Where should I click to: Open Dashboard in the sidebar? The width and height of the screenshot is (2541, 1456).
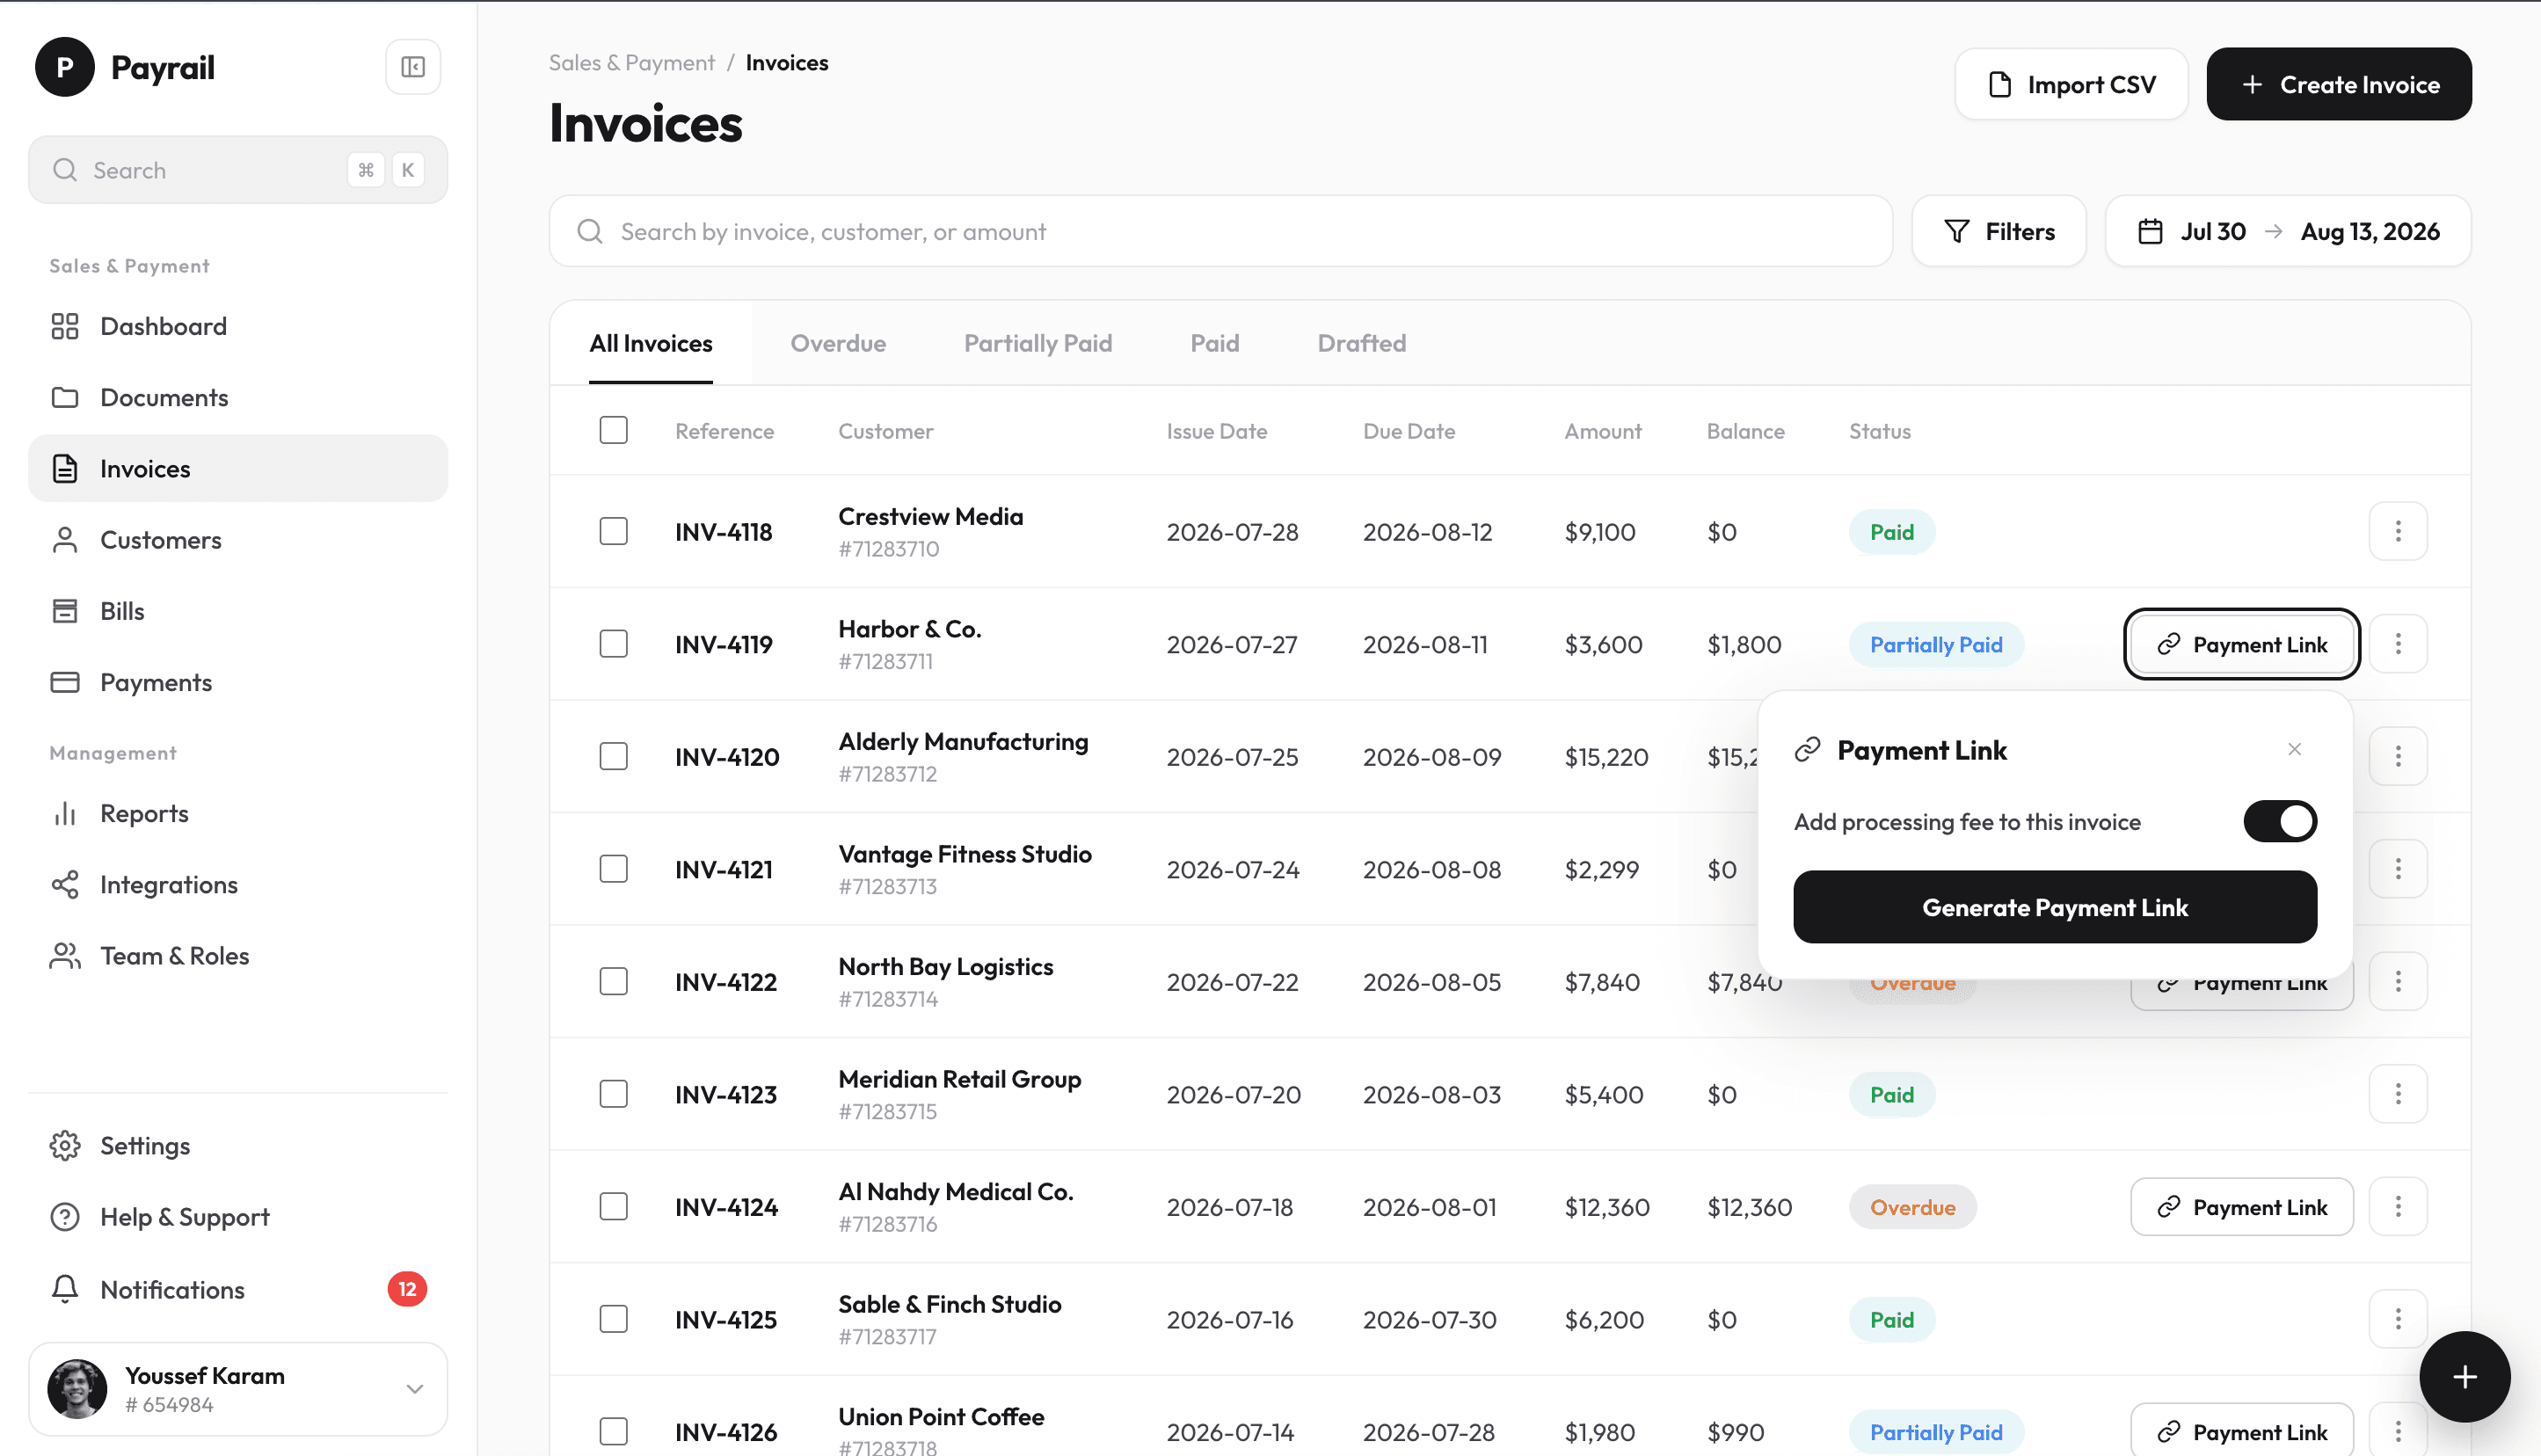(238, 326)
